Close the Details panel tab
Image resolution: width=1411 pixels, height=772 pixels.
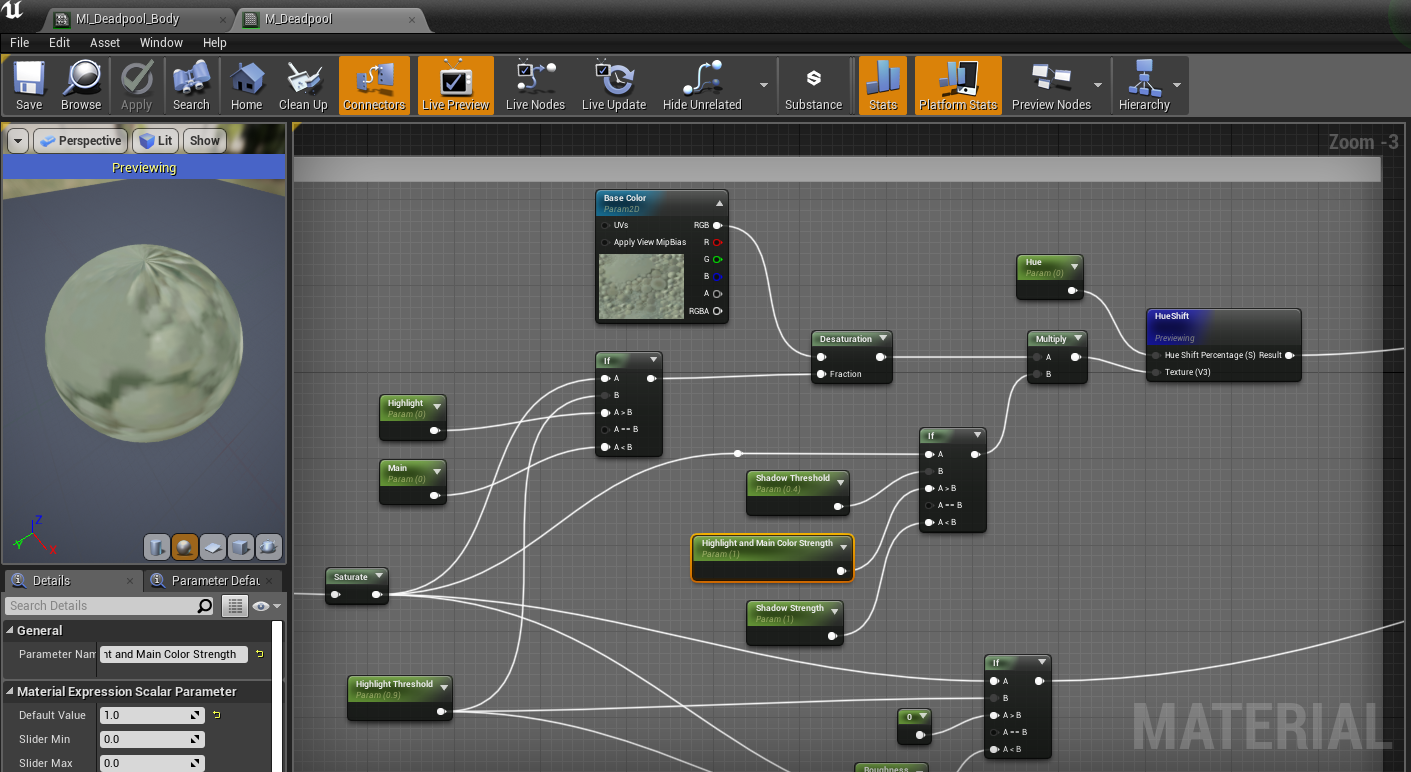[129, 581]
